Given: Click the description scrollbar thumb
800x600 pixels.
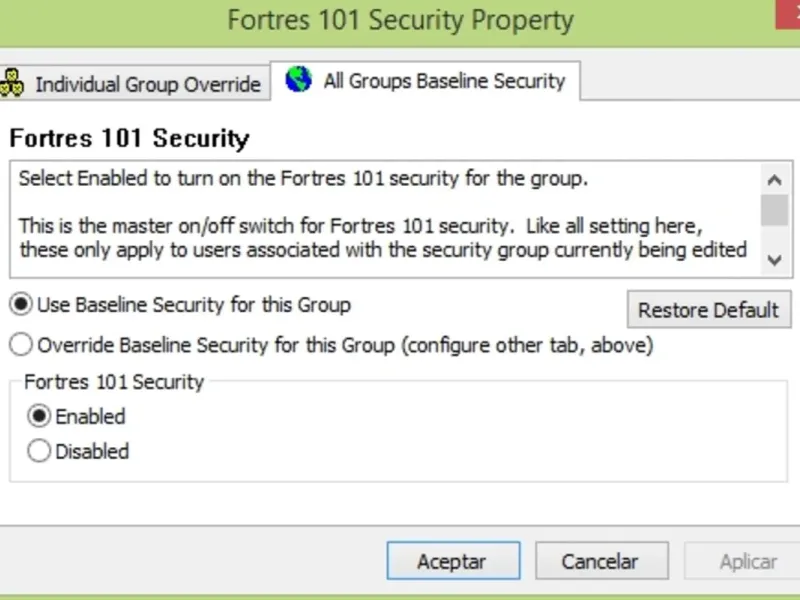Looking at the screenshot, I should click(x=774, y=210).
